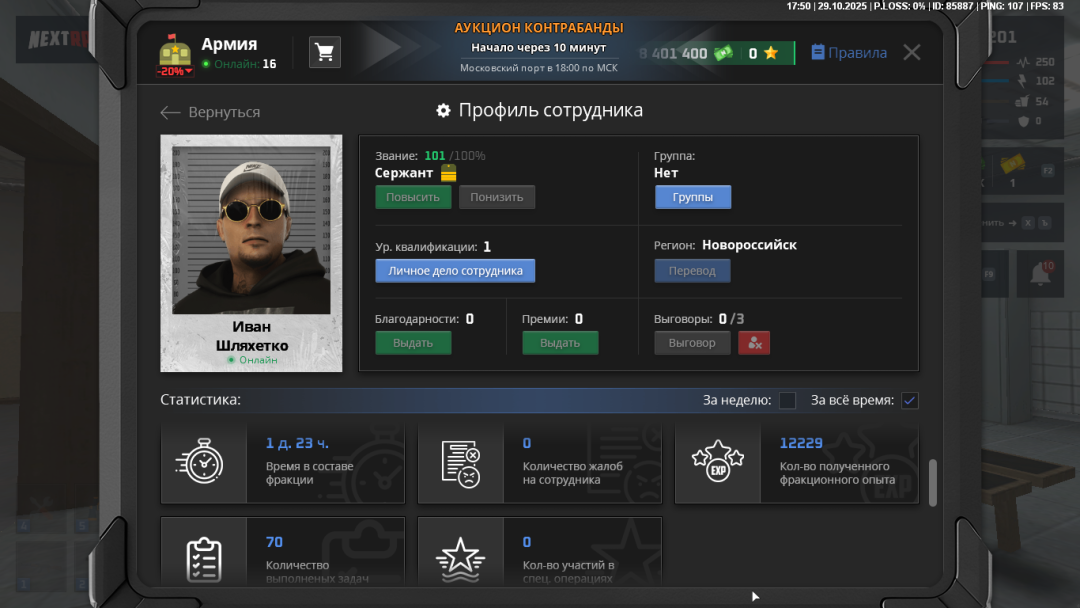This screenshot has width=1080, height=608.
Task: Click Выдать under Премии
Action: tap(560, 342)
